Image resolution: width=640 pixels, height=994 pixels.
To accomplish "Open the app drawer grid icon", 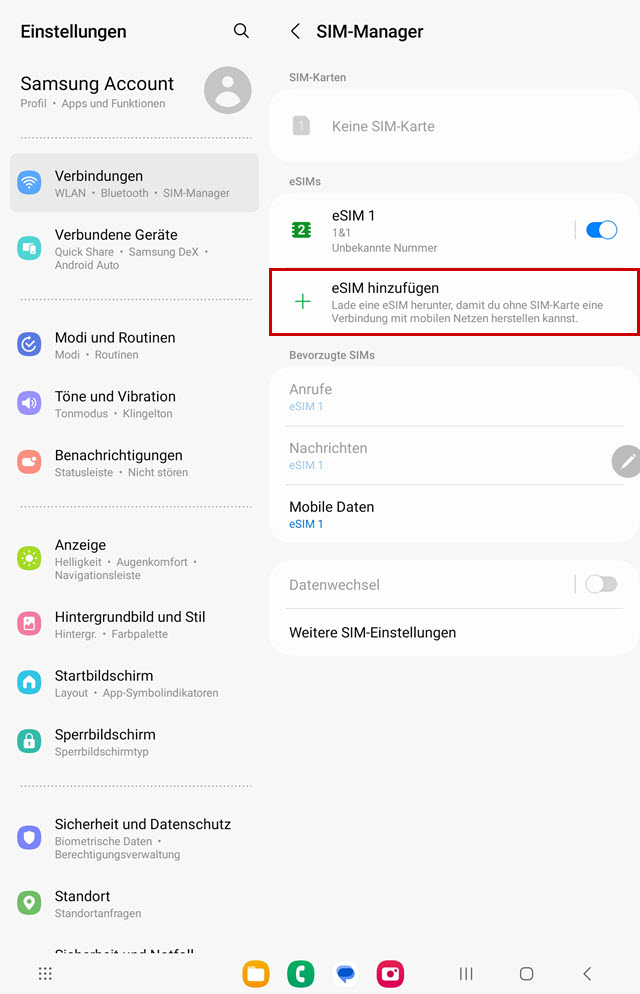I will [x=45, y=974].
